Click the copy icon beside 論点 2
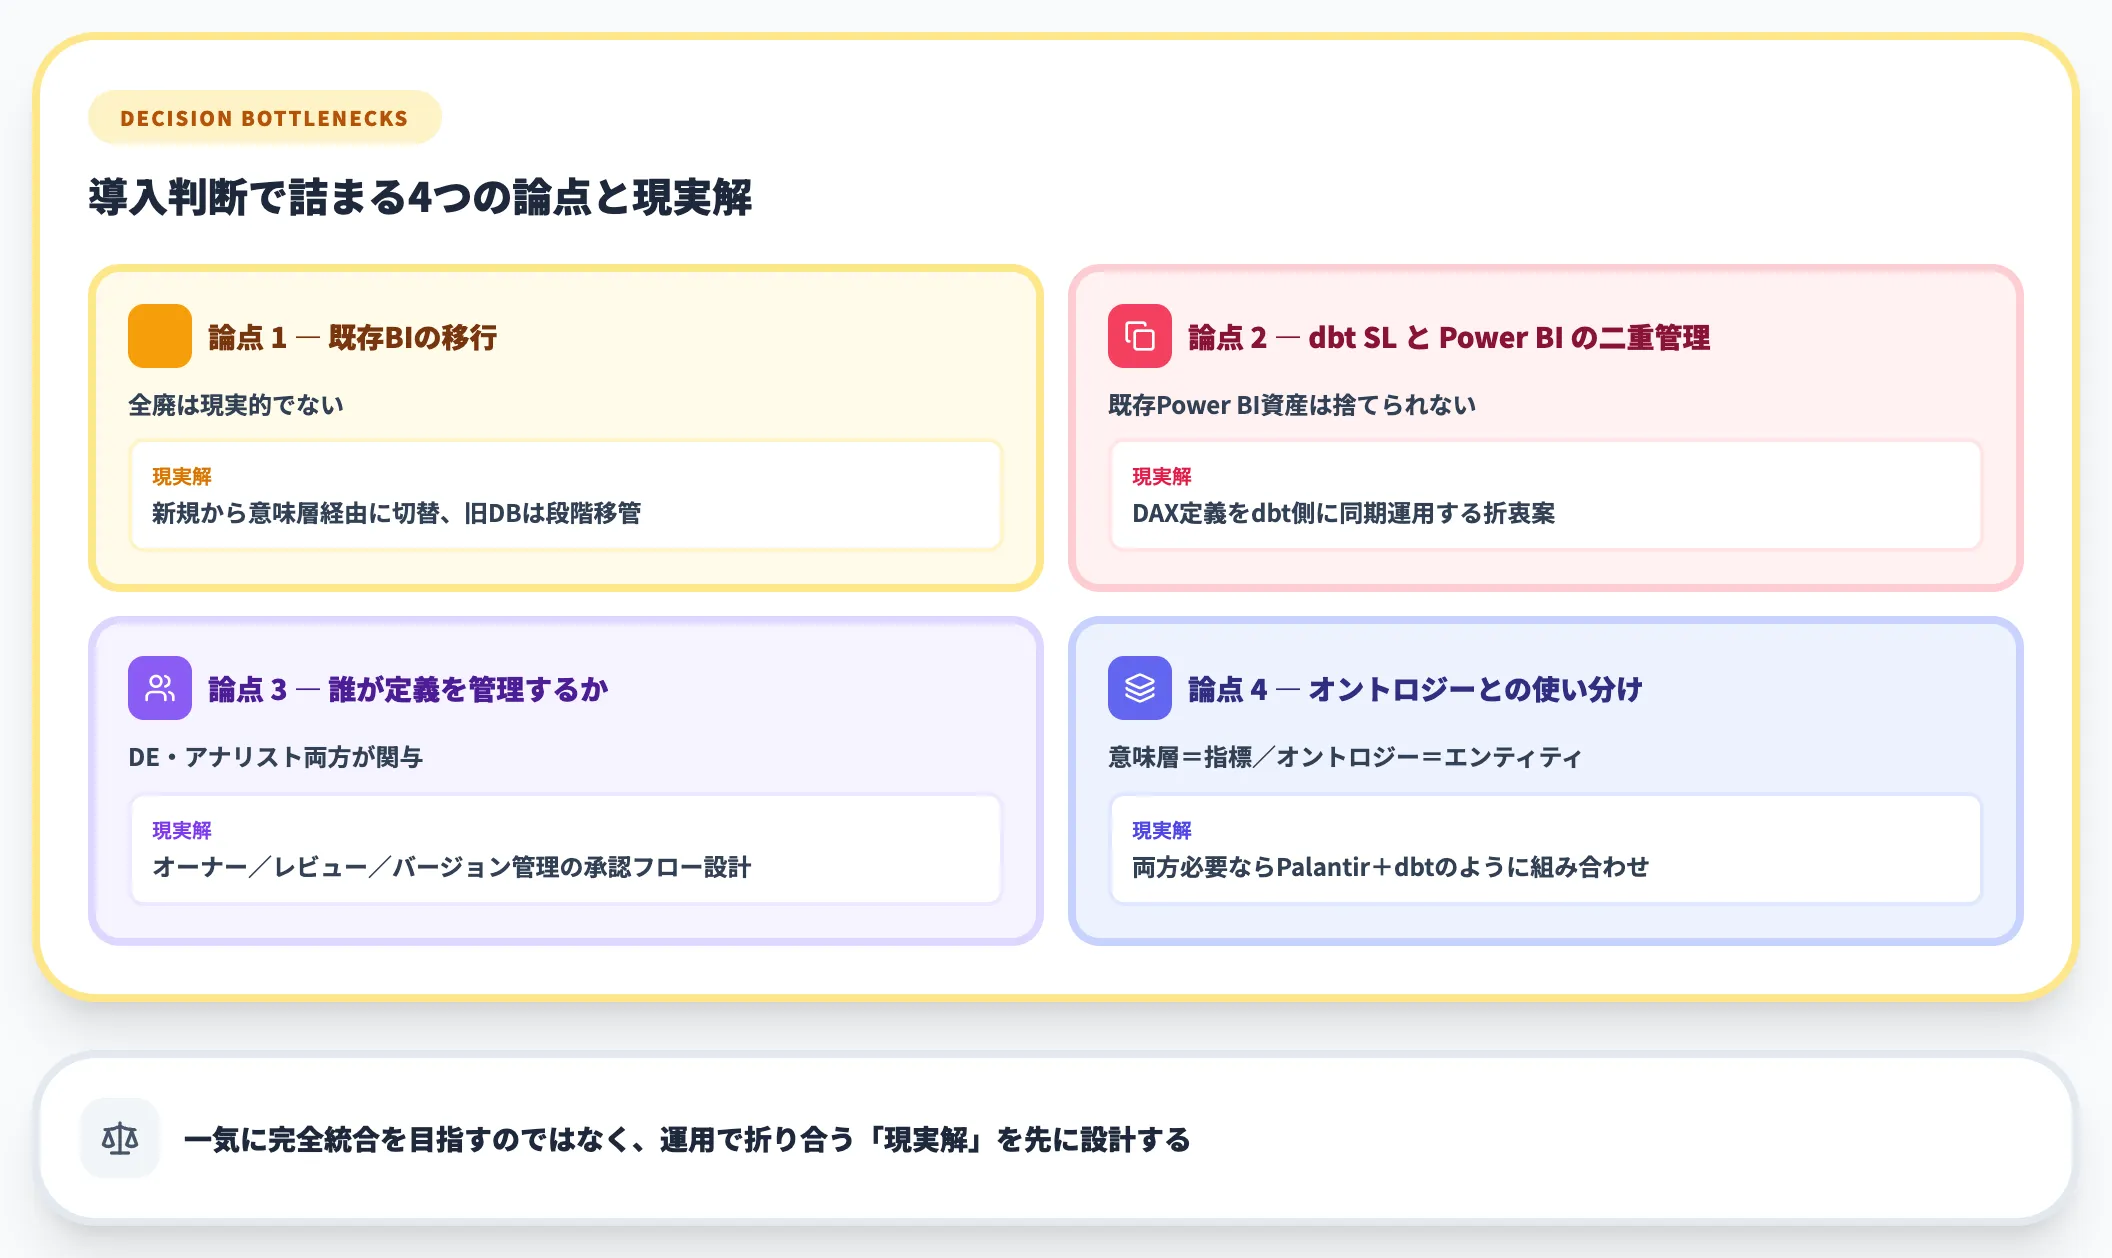 [1140, 337]
